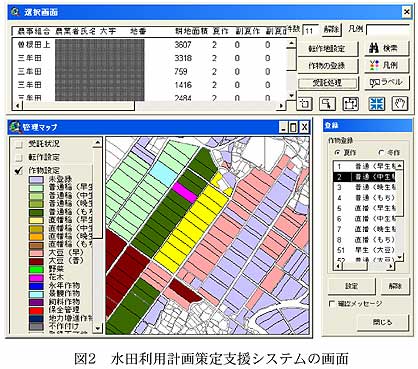Maximize the 管理マップ window
Image resolution: width=418 pixels, height=369 pixels.
(293, 127)
